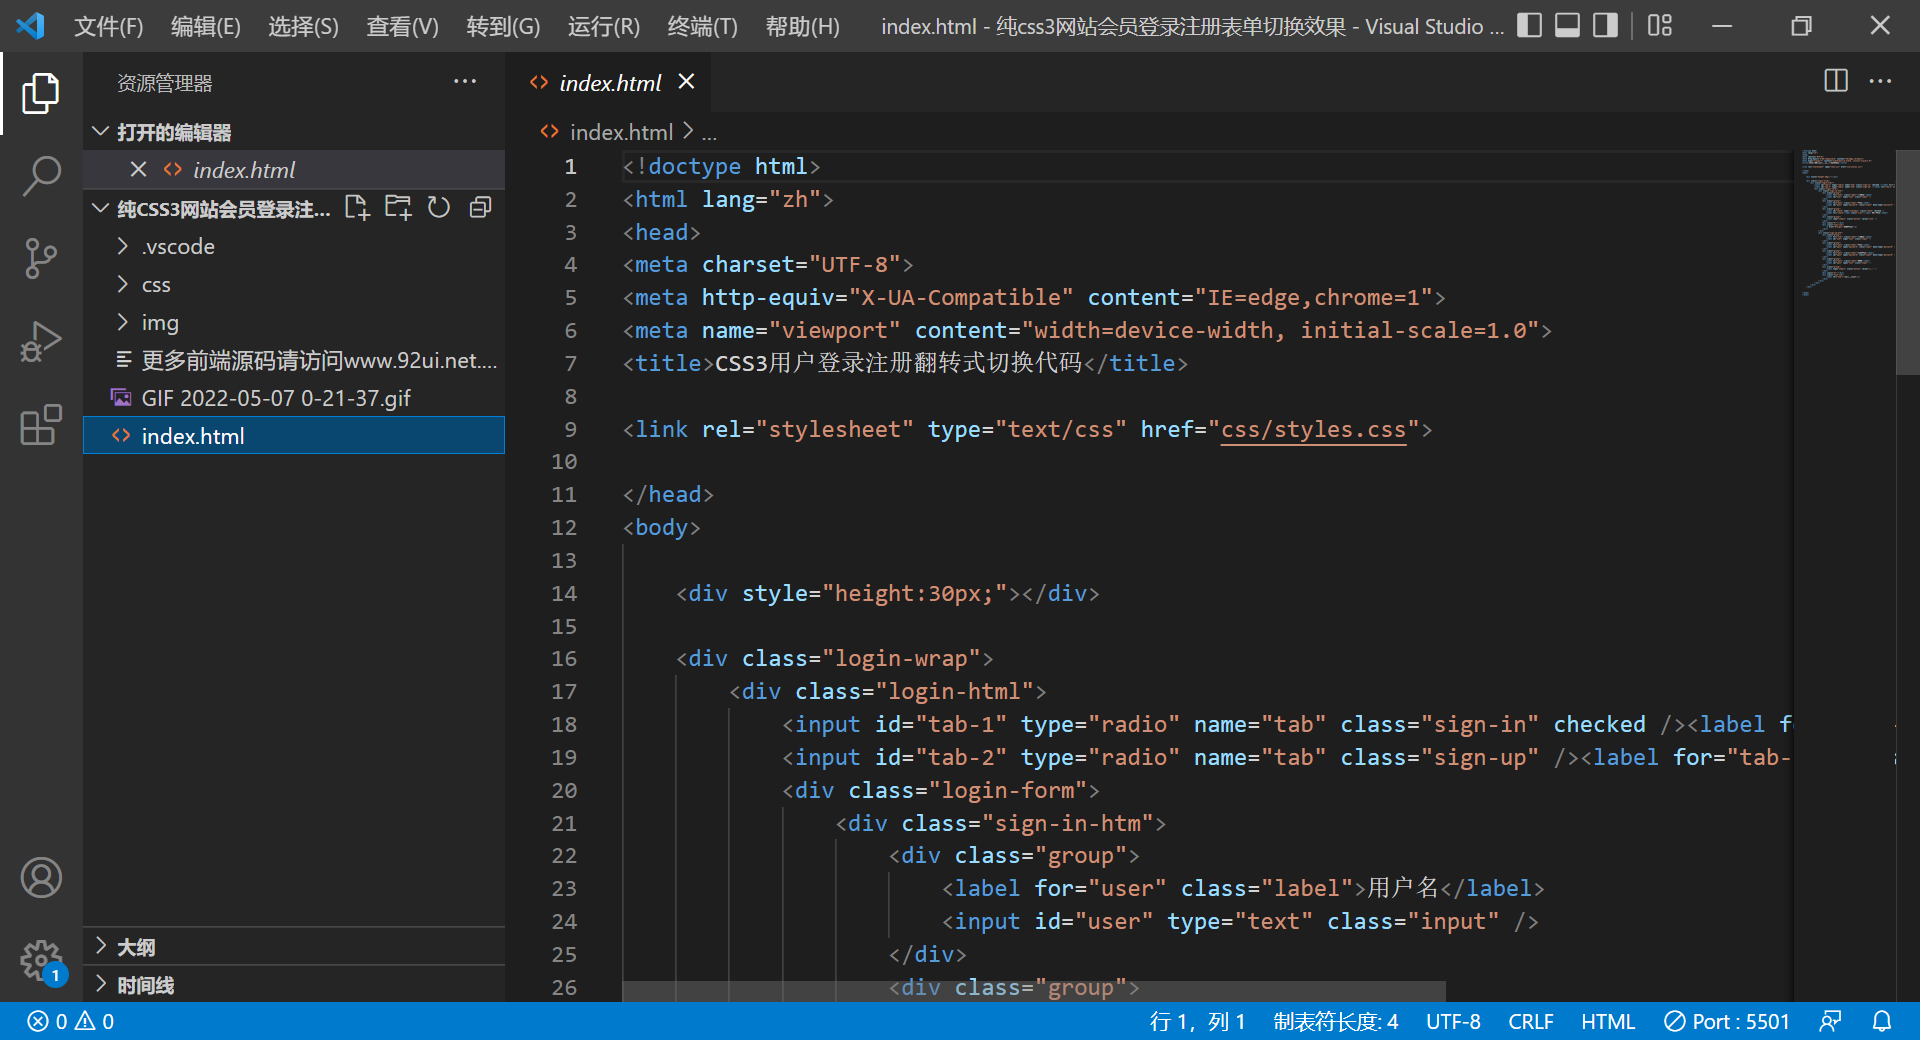This screenshot has height=1040, width=1920.
Task: Click the Port : 5501 Live Server status
Action: 1727,1021
